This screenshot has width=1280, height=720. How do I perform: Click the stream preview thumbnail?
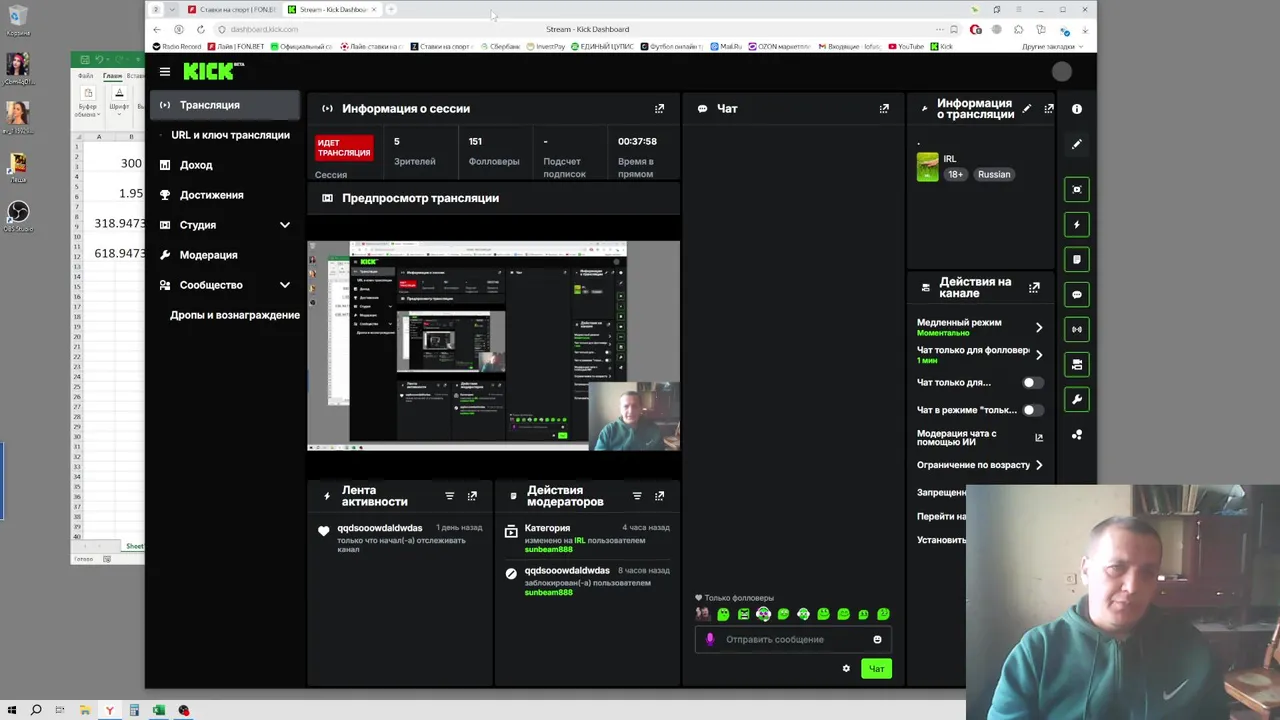point(493,345)
